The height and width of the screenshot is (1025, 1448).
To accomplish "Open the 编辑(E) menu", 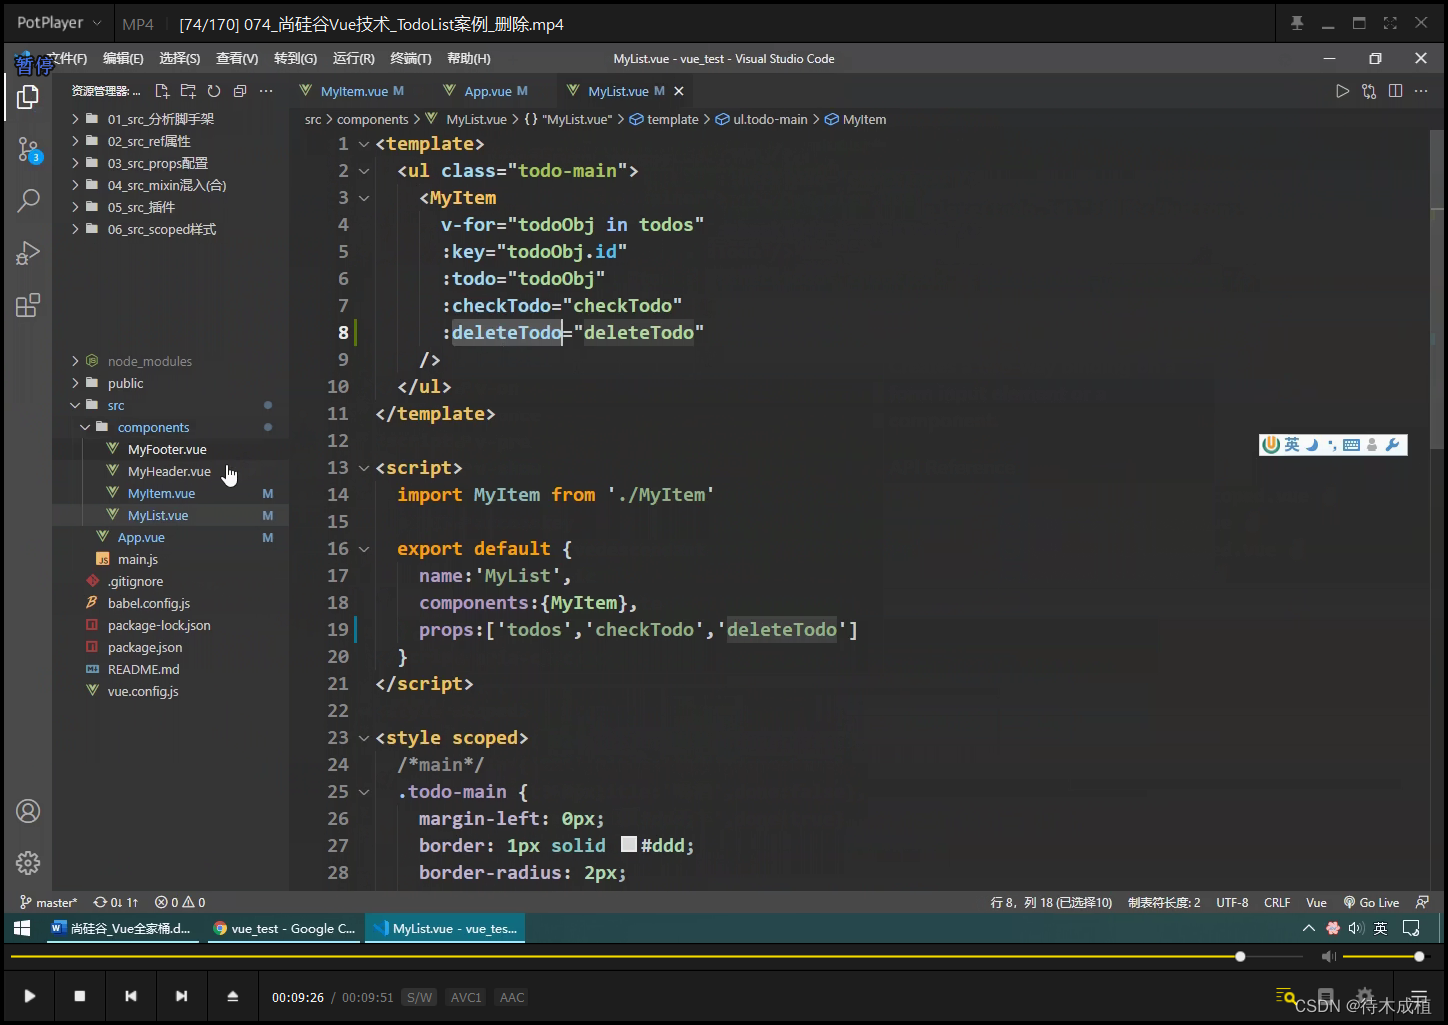I will (123, 59).
